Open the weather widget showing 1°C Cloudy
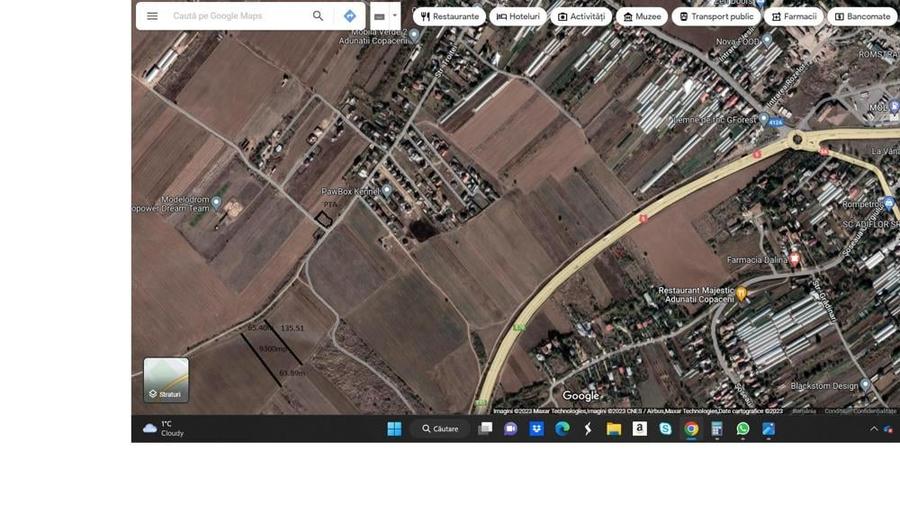The height and width of the screenshot is (506, 900). 164,429
